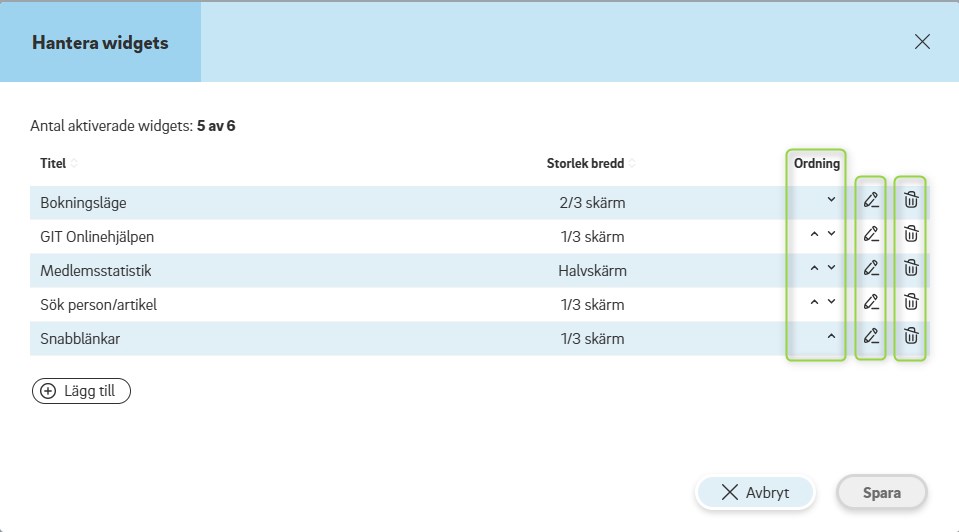Viewport: 959px width, 532px height.
Task: Edit the Bokningsläge widget
Action: pyautogui.click(x=871, y=200)
